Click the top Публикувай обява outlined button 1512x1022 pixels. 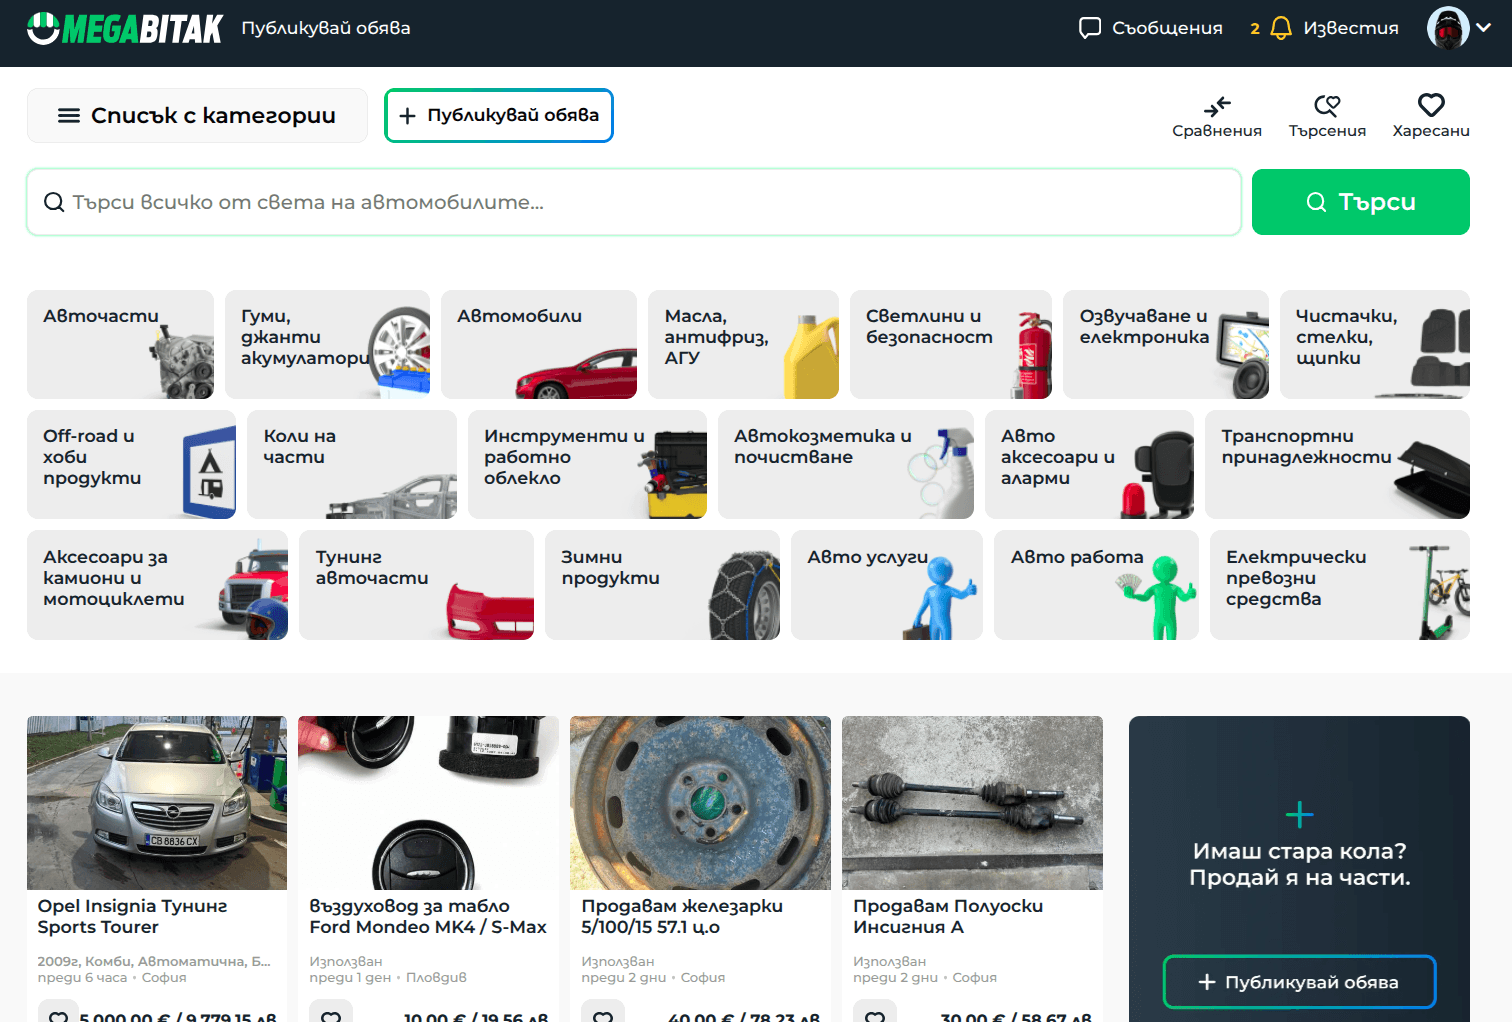pyautogui.click(x=499, y=116)
